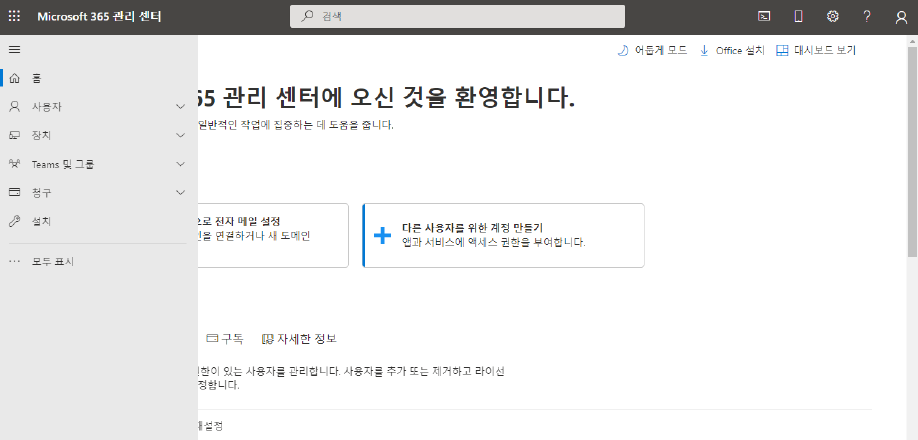Toggle 어둡게 모드 dark mode
The width and height of the screenshot is (918, 440).
coord(652,50)
